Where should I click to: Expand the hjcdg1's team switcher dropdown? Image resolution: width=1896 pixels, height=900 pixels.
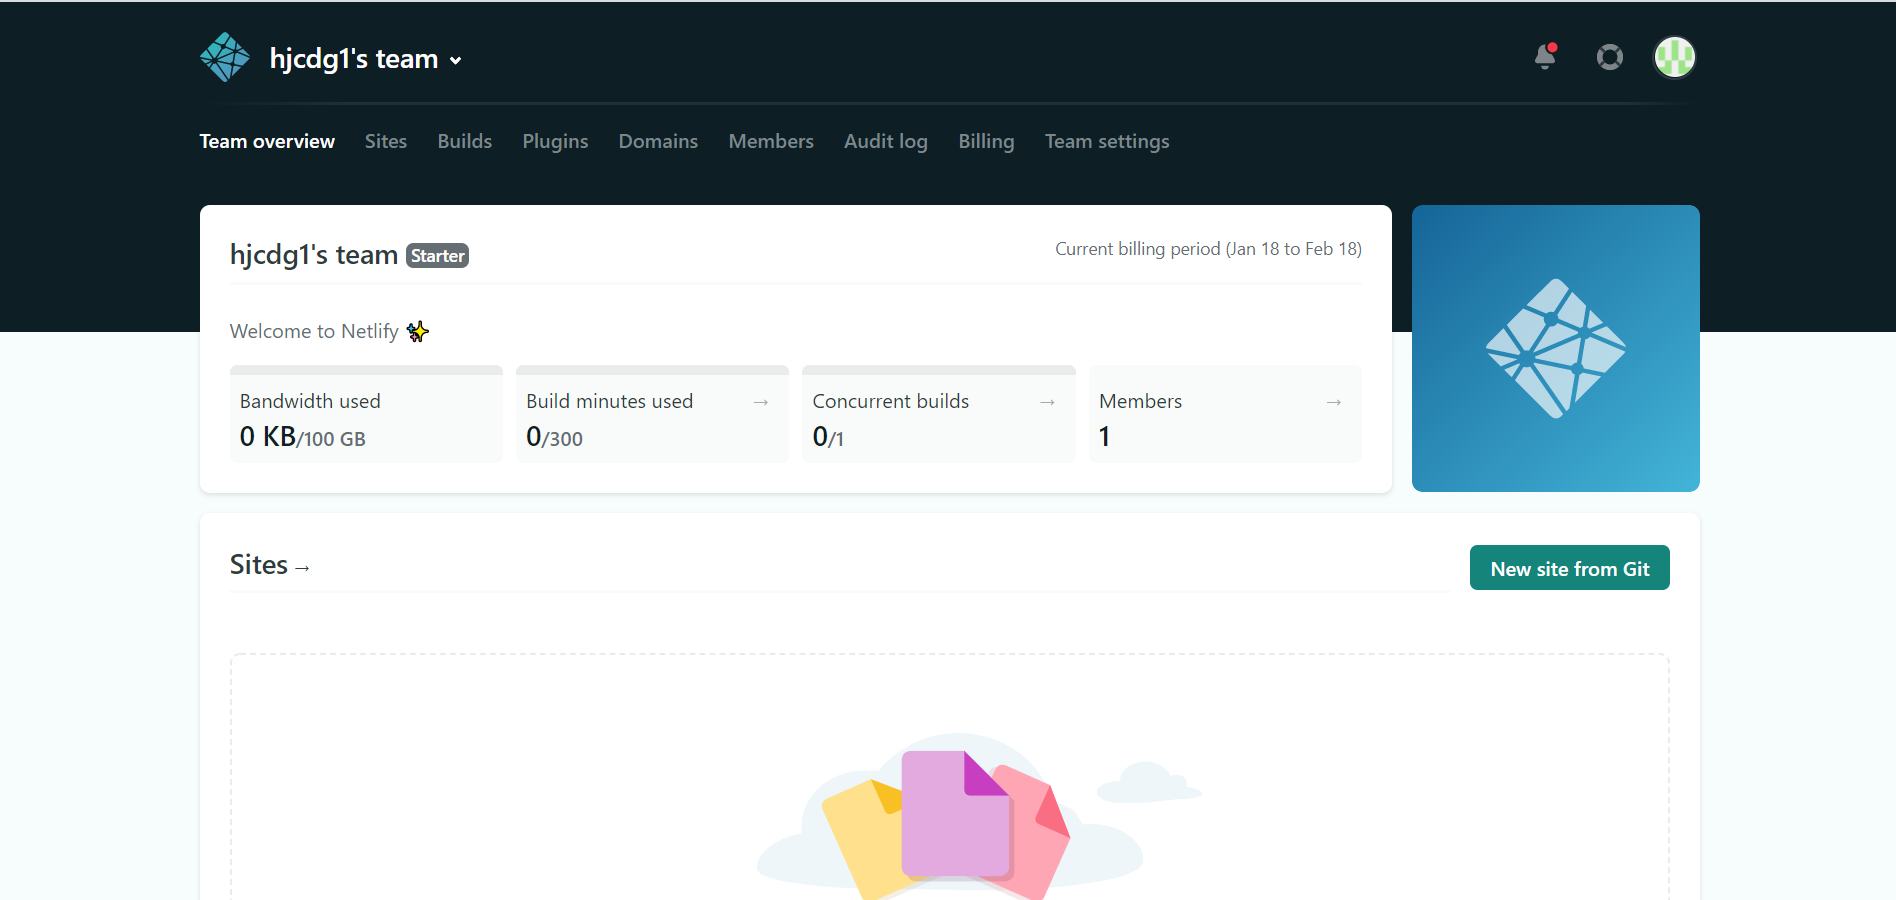pyautogui.click(x=365, y=59)
